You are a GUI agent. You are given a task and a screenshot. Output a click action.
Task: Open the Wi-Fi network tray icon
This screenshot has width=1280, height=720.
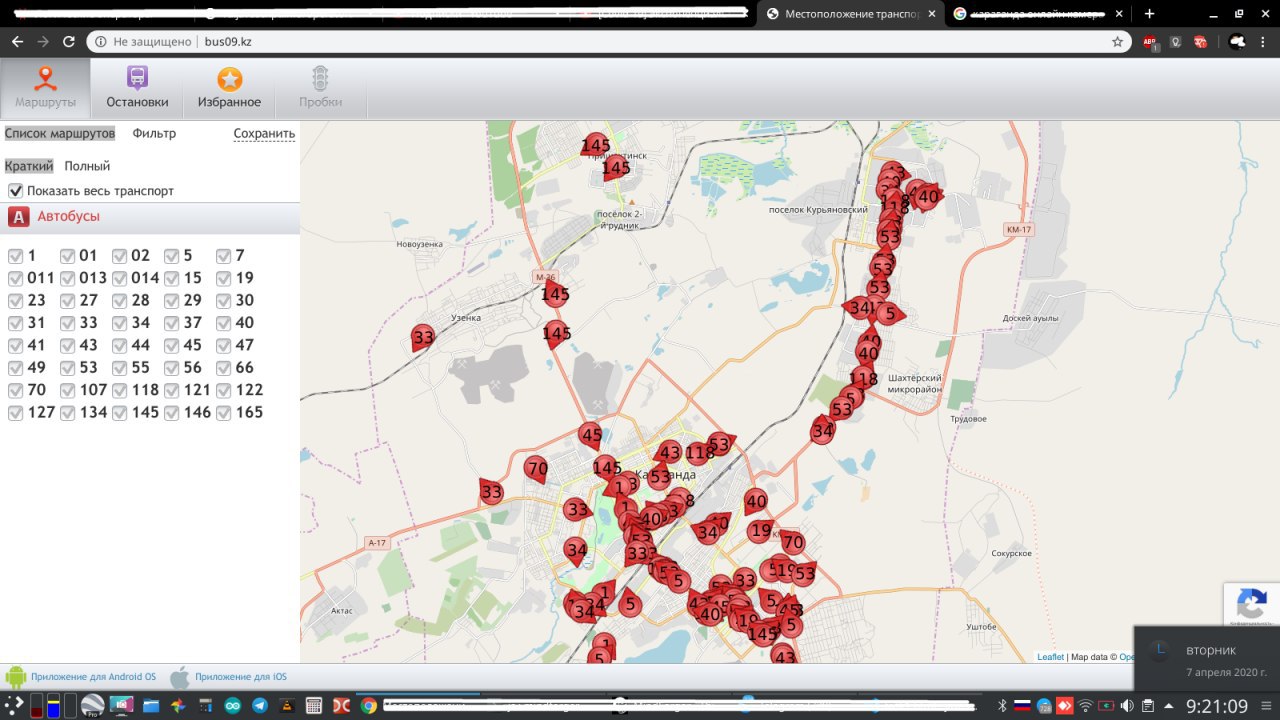[1085, 705]
